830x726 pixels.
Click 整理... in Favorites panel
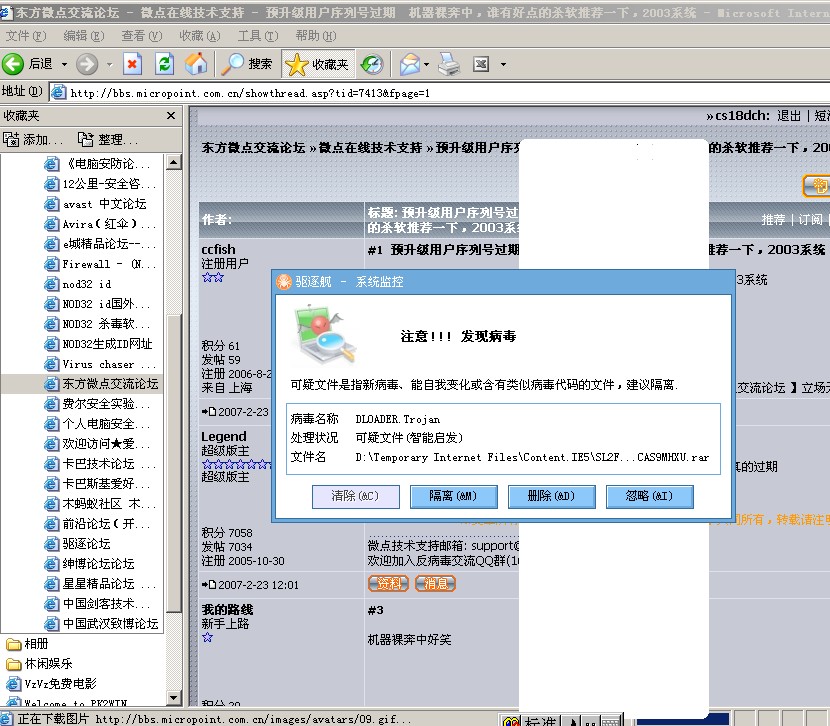(x=108, y=140)
